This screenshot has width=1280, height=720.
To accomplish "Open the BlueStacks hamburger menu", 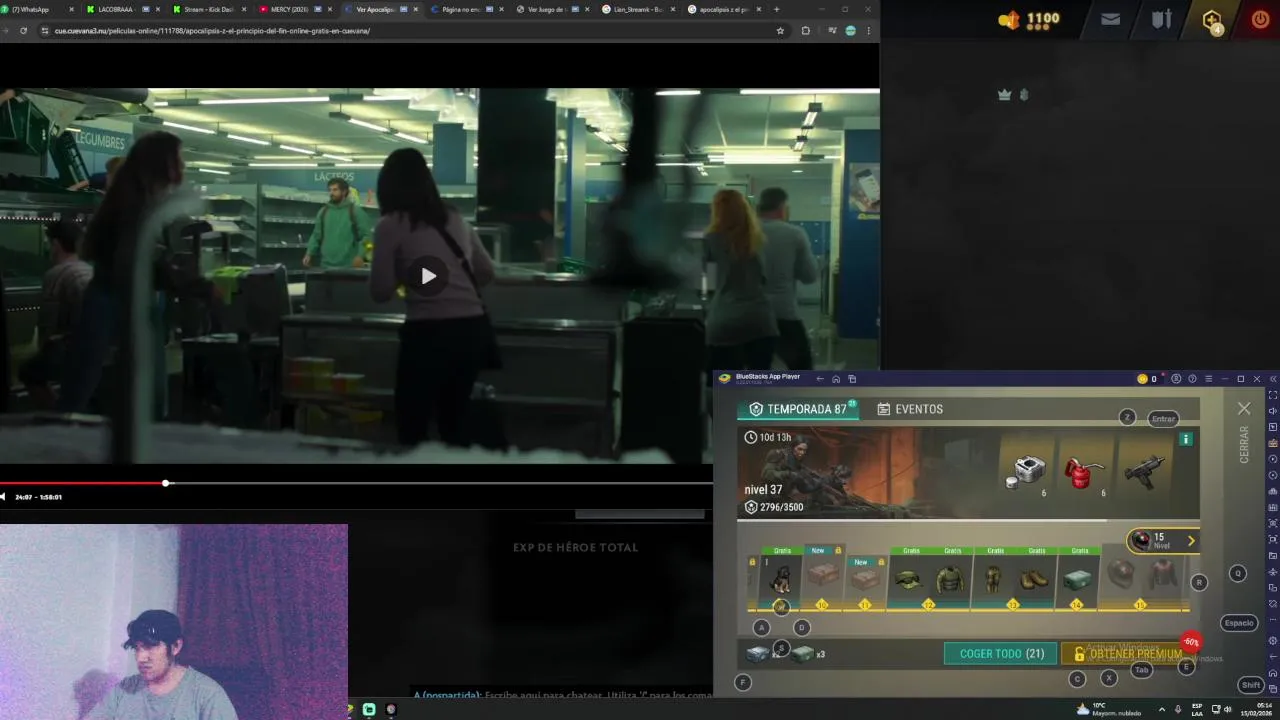I will tap(1208, 379).
